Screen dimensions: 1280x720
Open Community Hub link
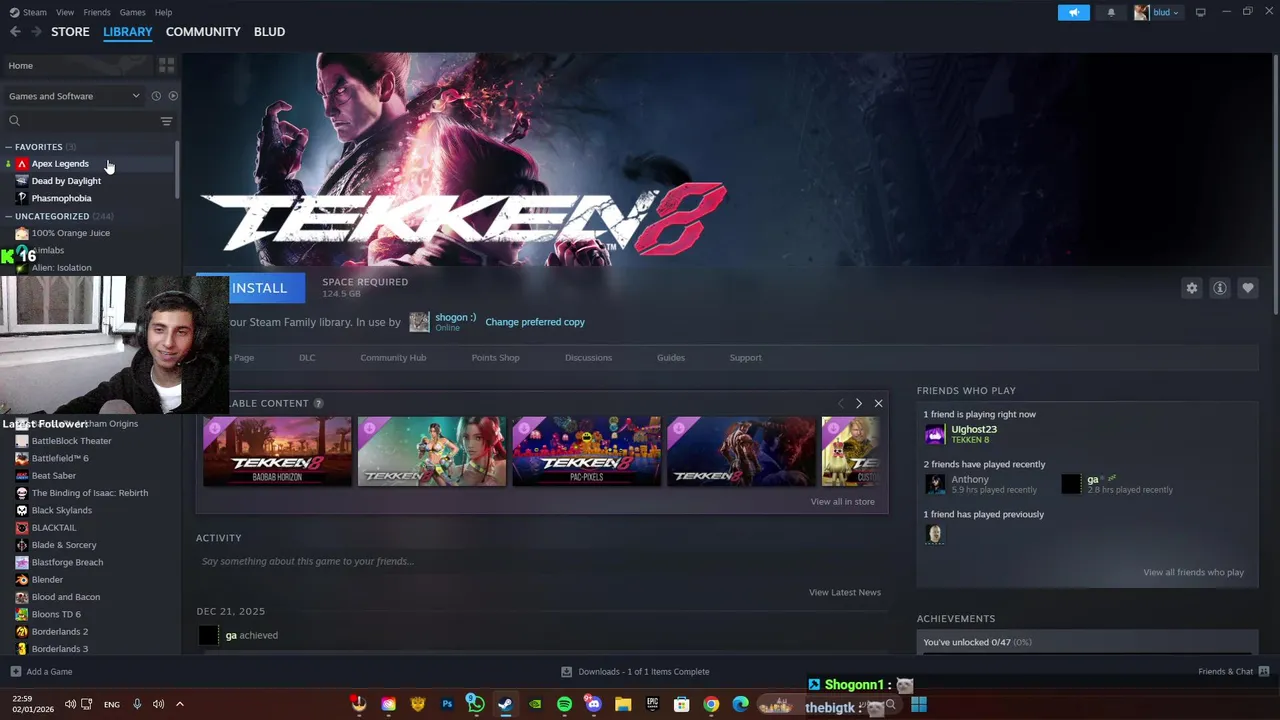[x=393, y=358]
